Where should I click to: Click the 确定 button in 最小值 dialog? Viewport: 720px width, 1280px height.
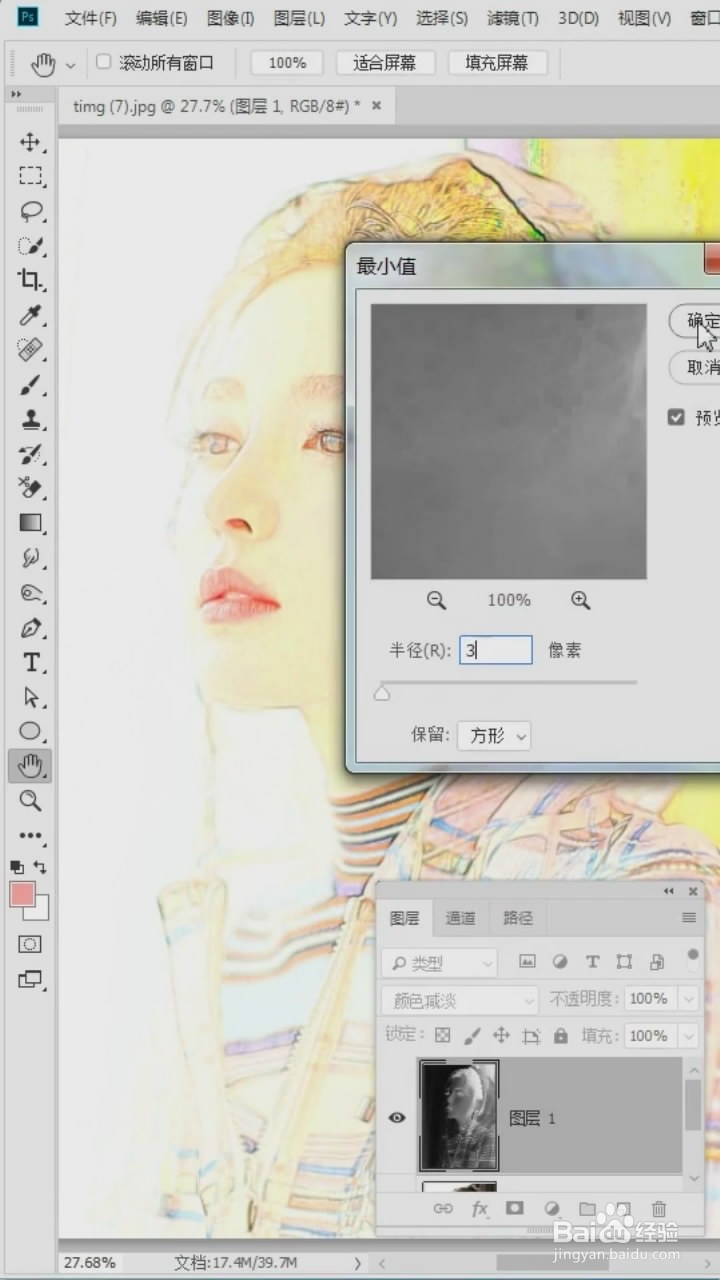(x=696, y=320)
